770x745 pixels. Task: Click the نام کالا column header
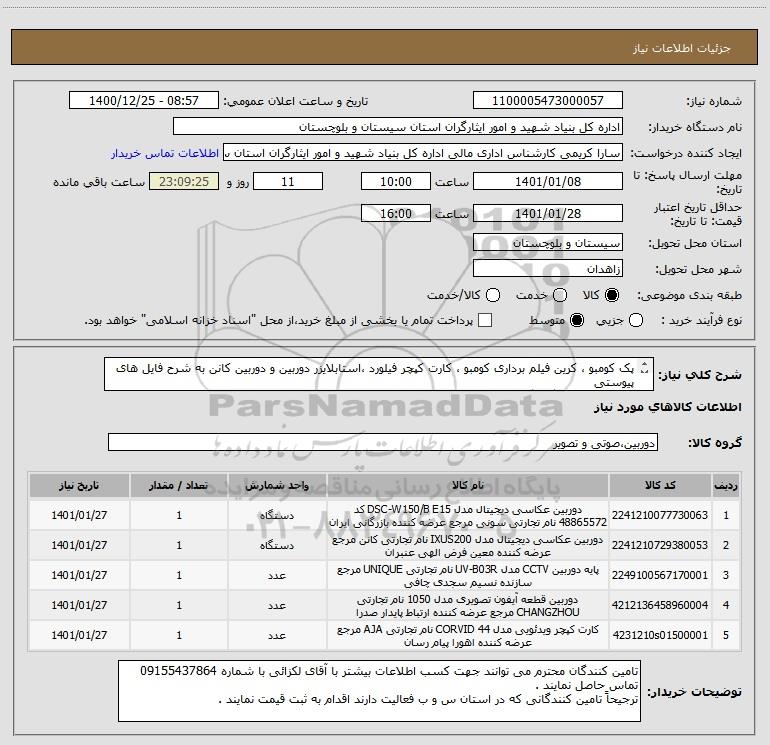click(468, 485)
